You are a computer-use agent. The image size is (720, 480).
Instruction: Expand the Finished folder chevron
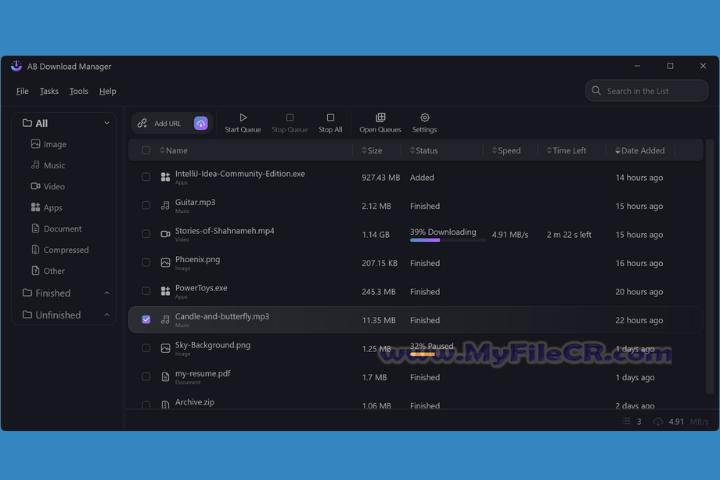pyautogui.click(x=107, y=293)
